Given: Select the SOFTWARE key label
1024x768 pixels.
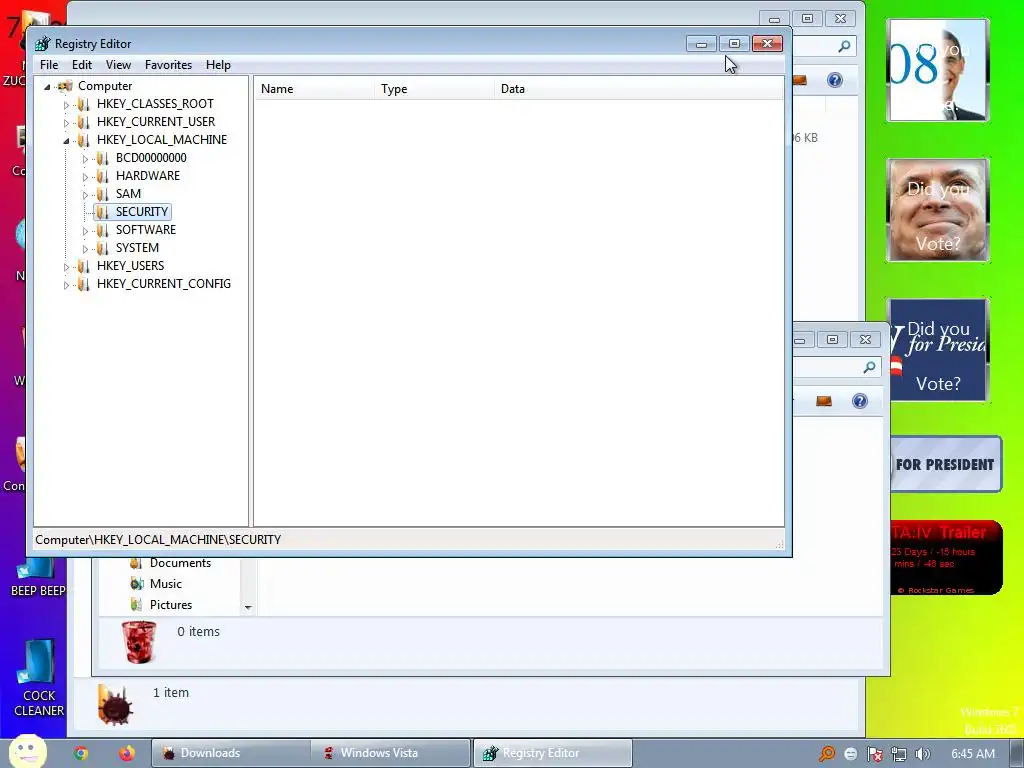Looking at the screenshot, I should tap(146, 230).
